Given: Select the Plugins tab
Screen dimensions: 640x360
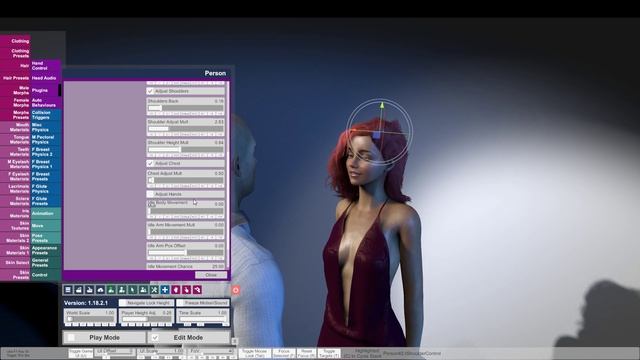Looking at the screenshot, I should click(x=46, y=90).
